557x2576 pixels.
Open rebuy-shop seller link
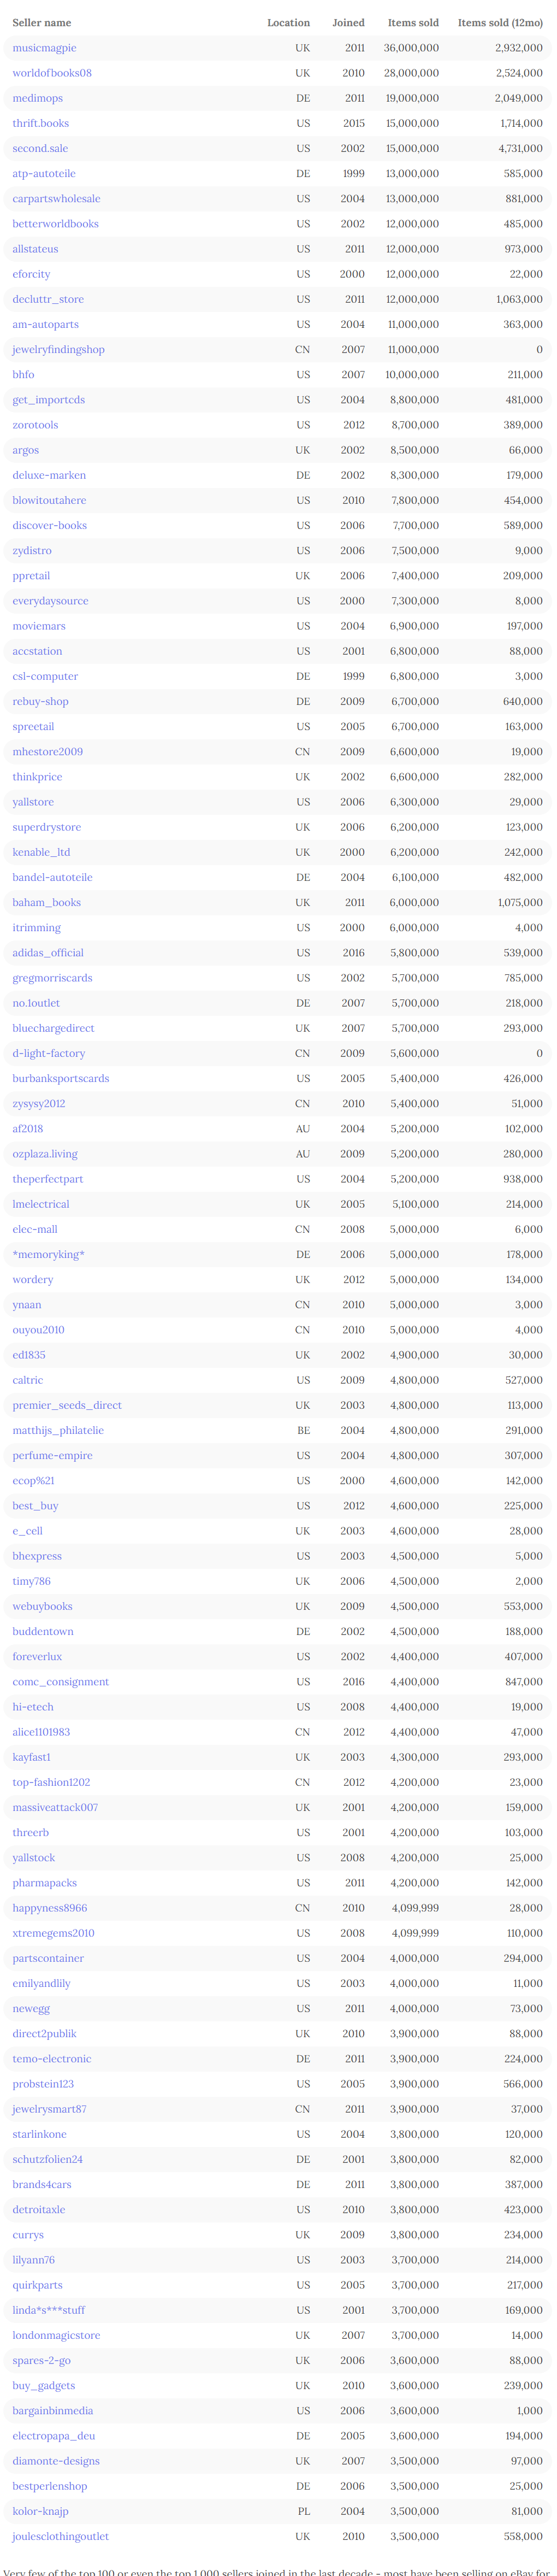pyautogui.click(x=40, y=701)
